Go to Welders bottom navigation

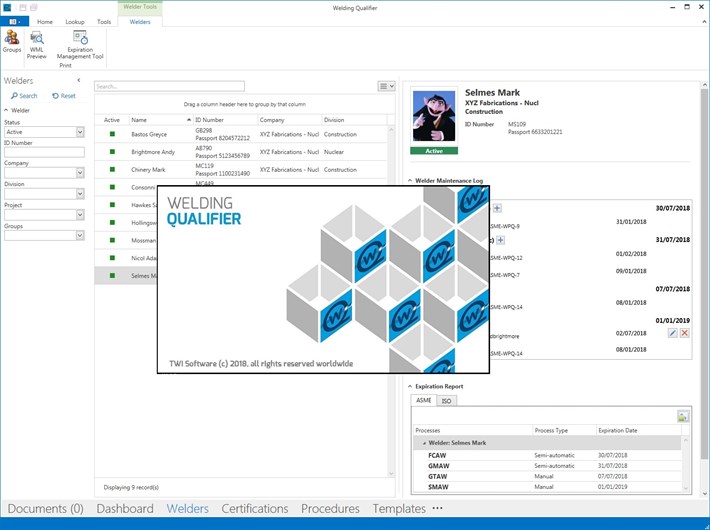(187, 508)
